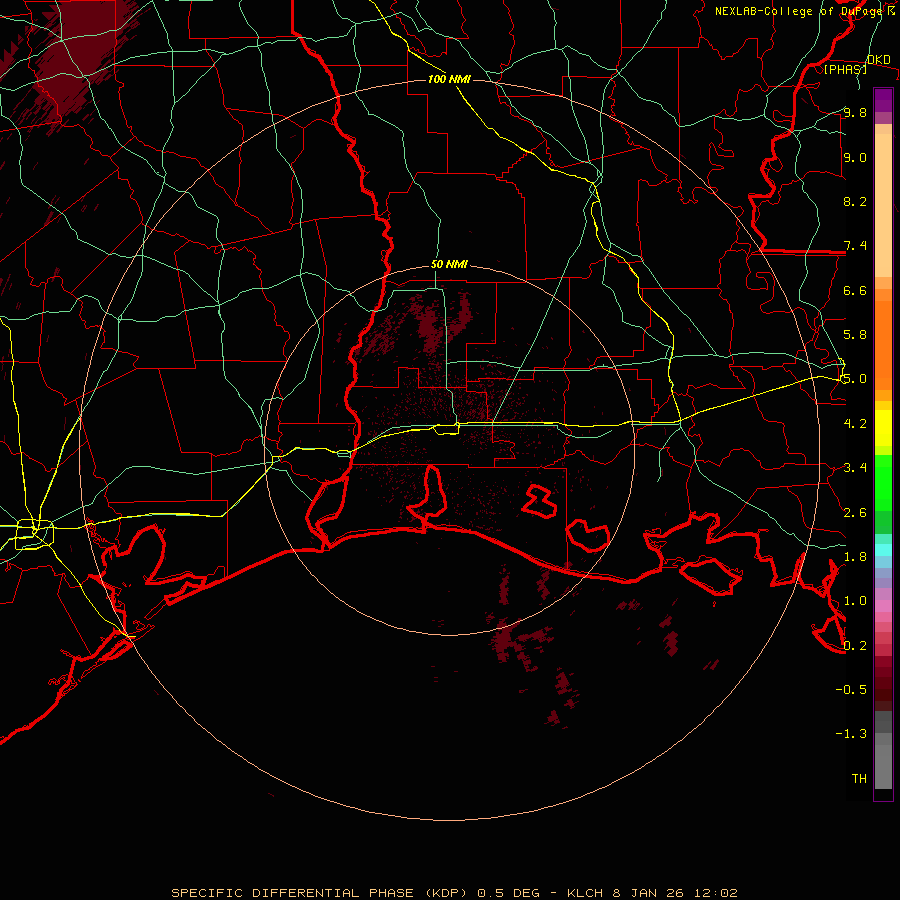
Task: Click the 5.8 value on the color scale
Action: 855,335
